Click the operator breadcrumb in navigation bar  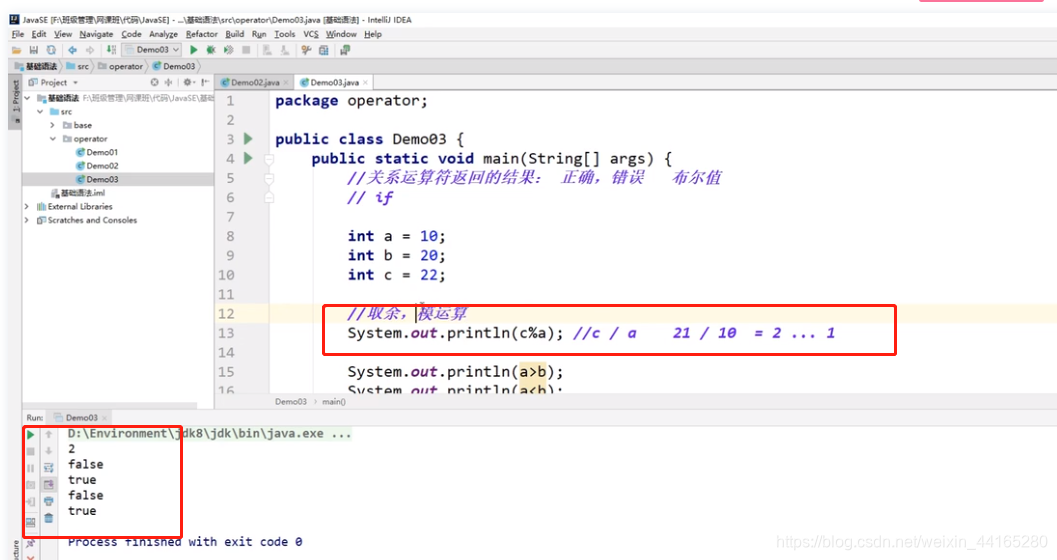click(121, 66)
